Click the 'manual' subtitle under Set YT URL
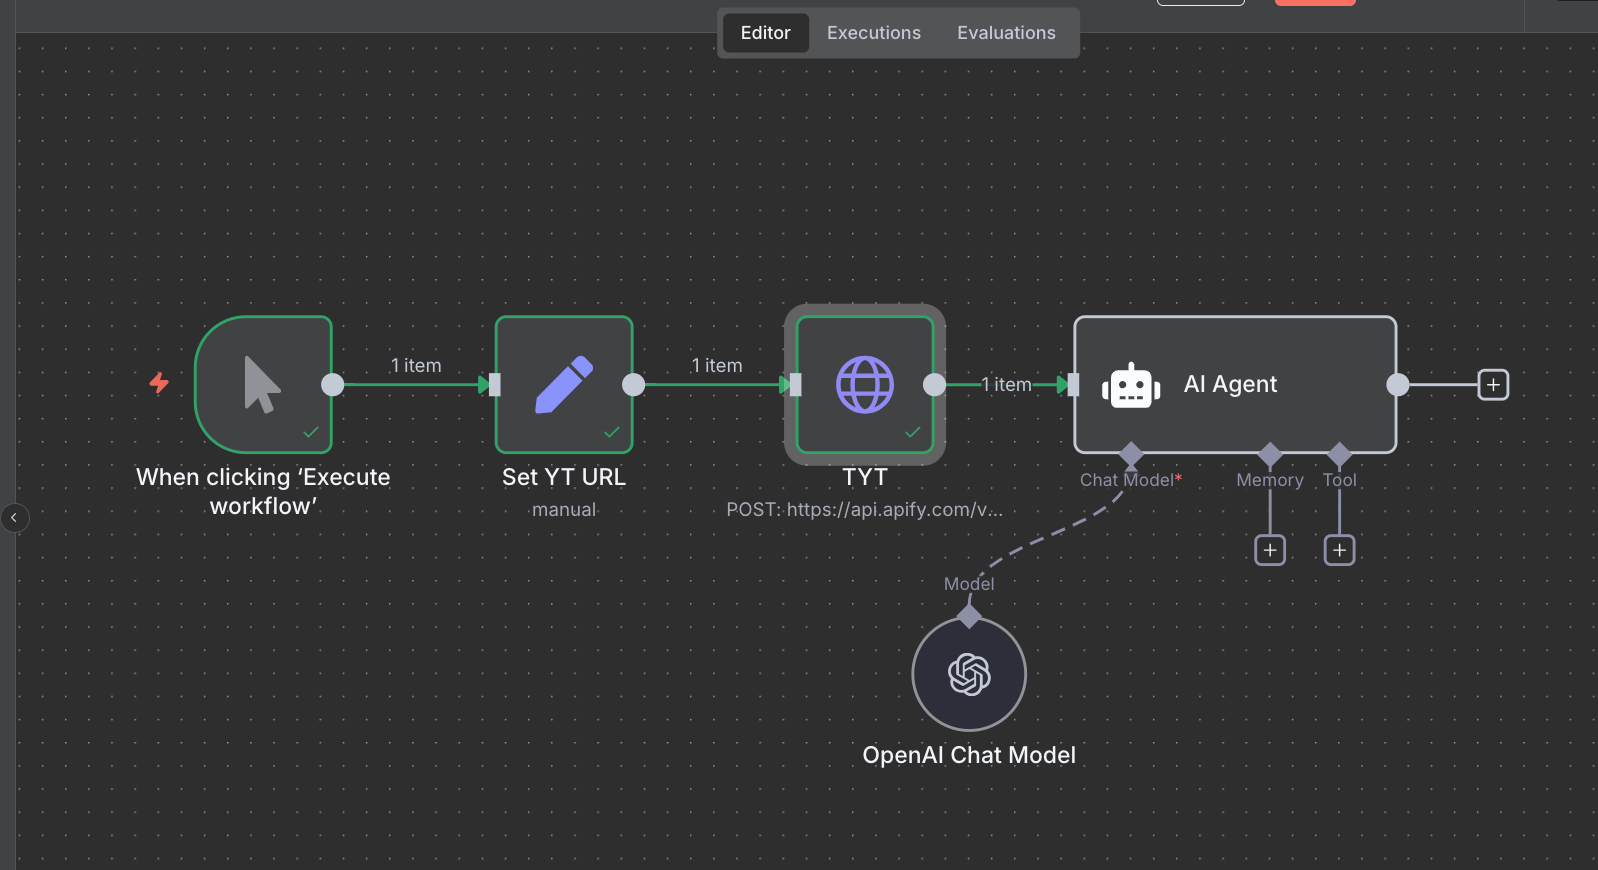The width and height of the screenshot is (1598, 870). 564,510
